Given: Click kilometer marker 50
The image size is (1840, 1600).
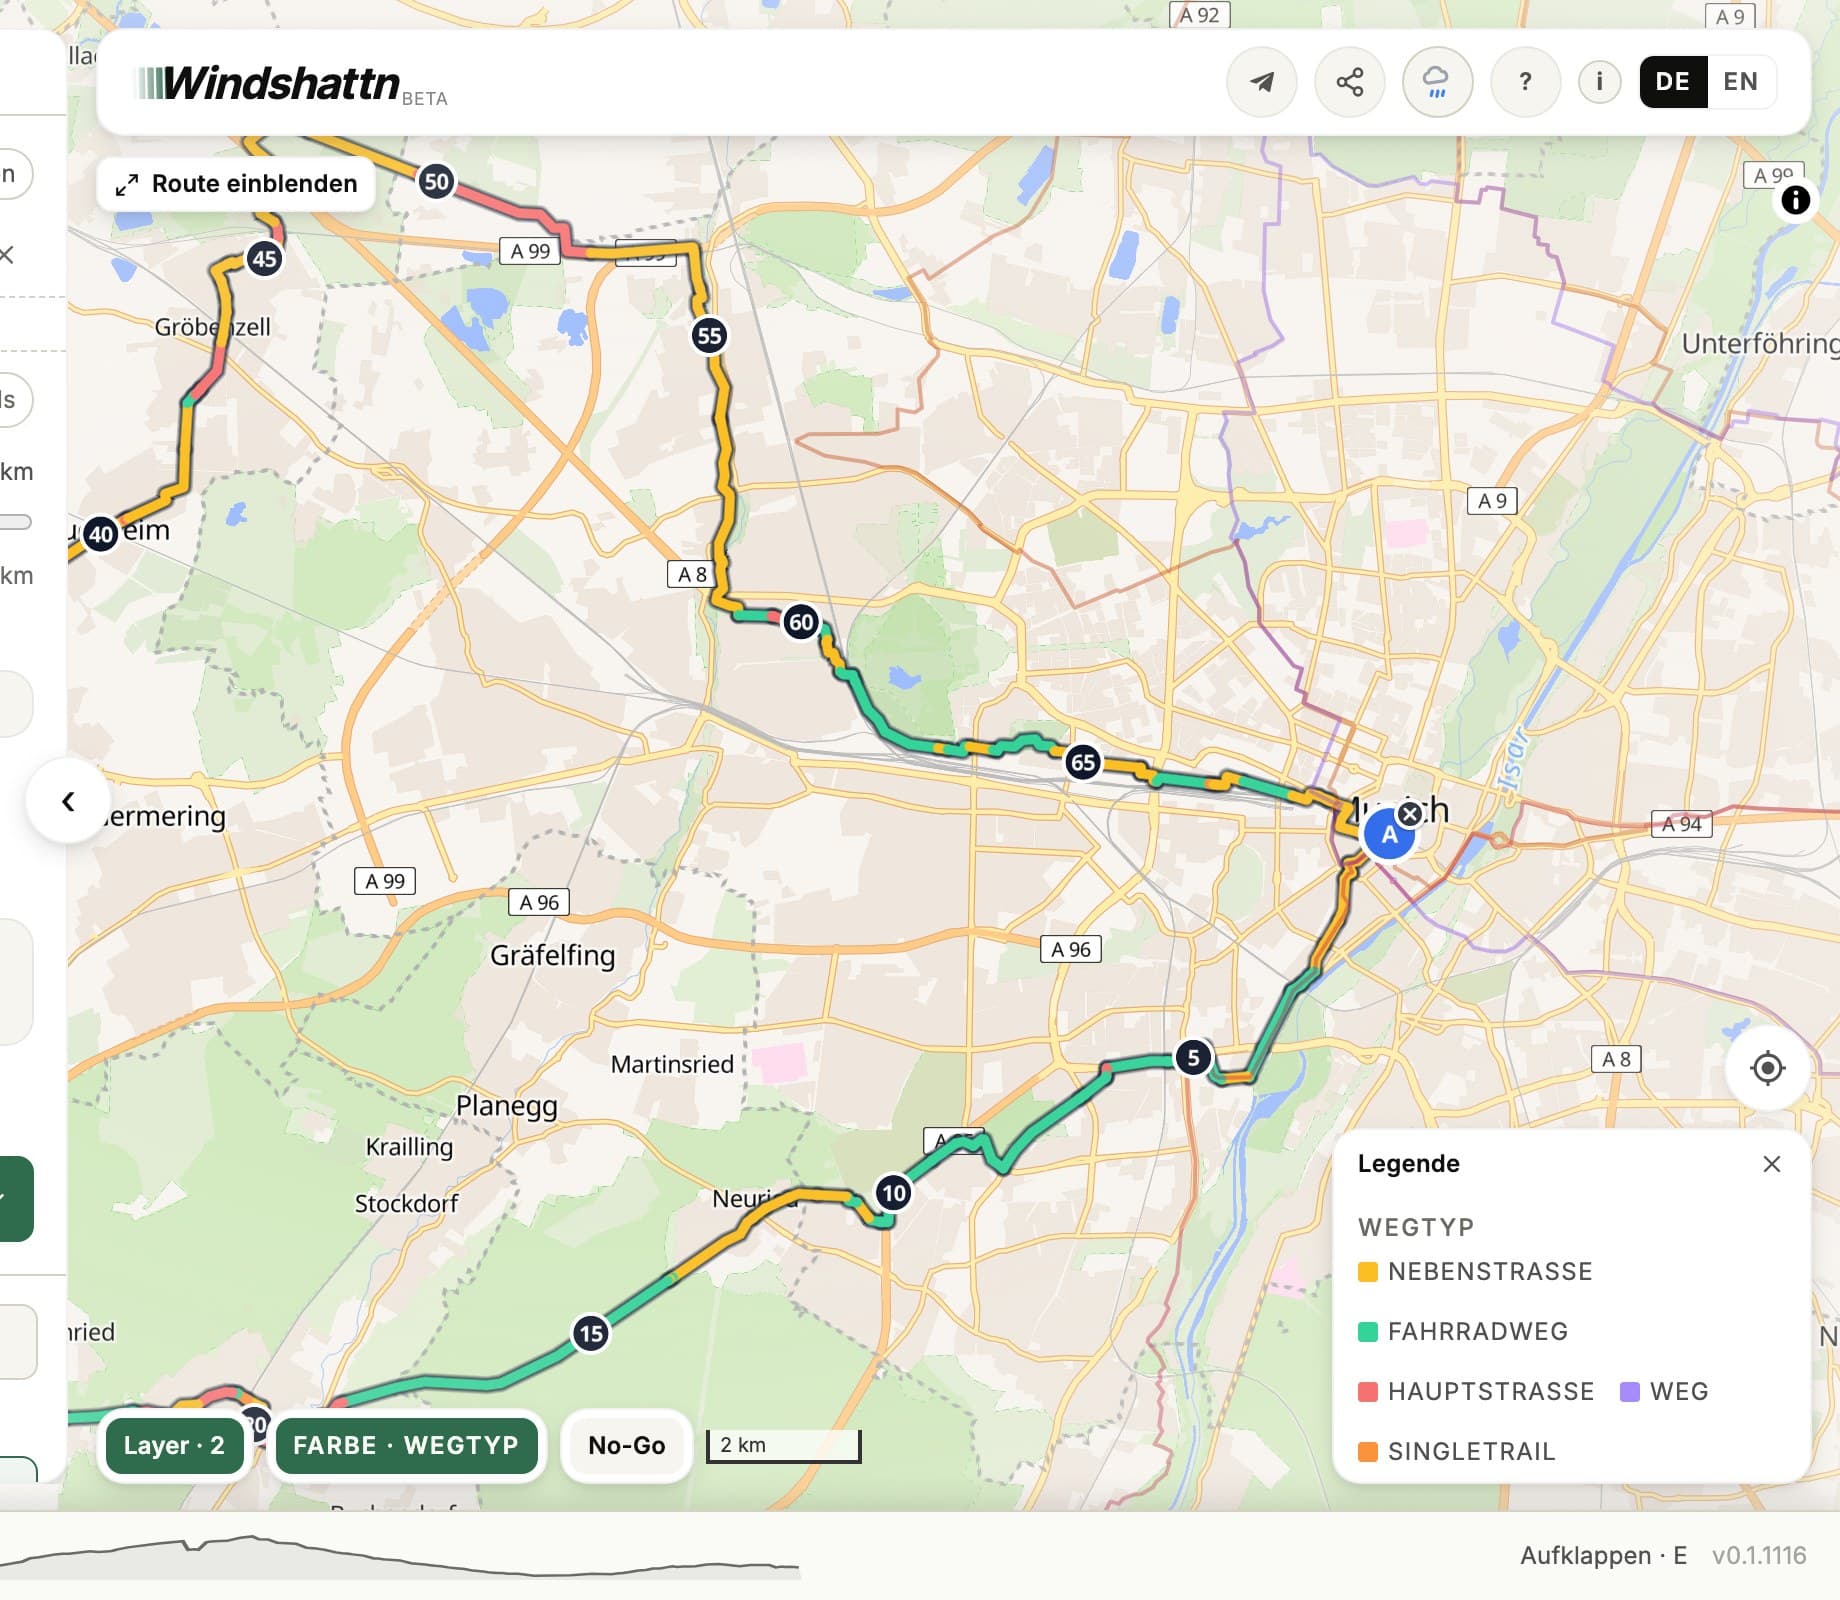Looking at the screenshot, I should pos(436,182).
